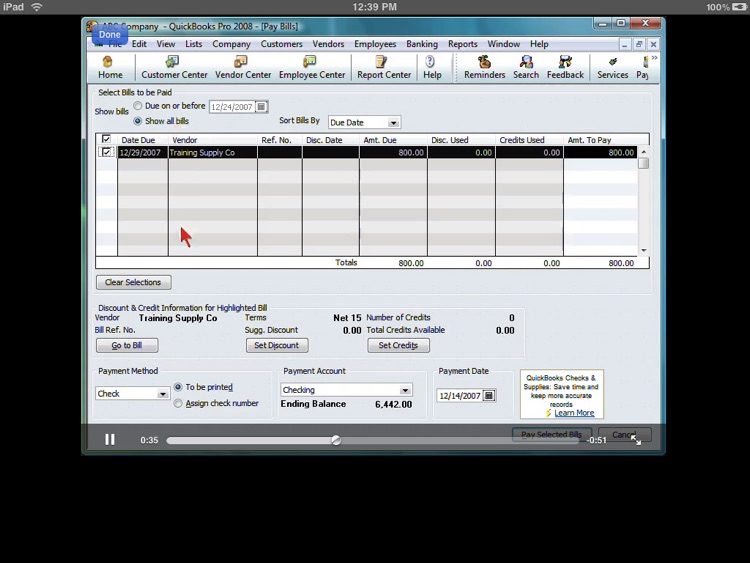Pause the video playback
Viewport: 750px width, 563px height.
coord(110,440)
